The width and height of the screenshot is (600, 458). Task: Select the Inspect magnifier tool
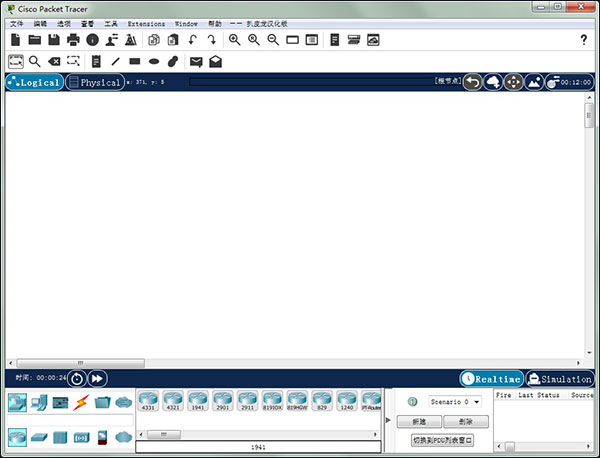[x=35, y=62]
